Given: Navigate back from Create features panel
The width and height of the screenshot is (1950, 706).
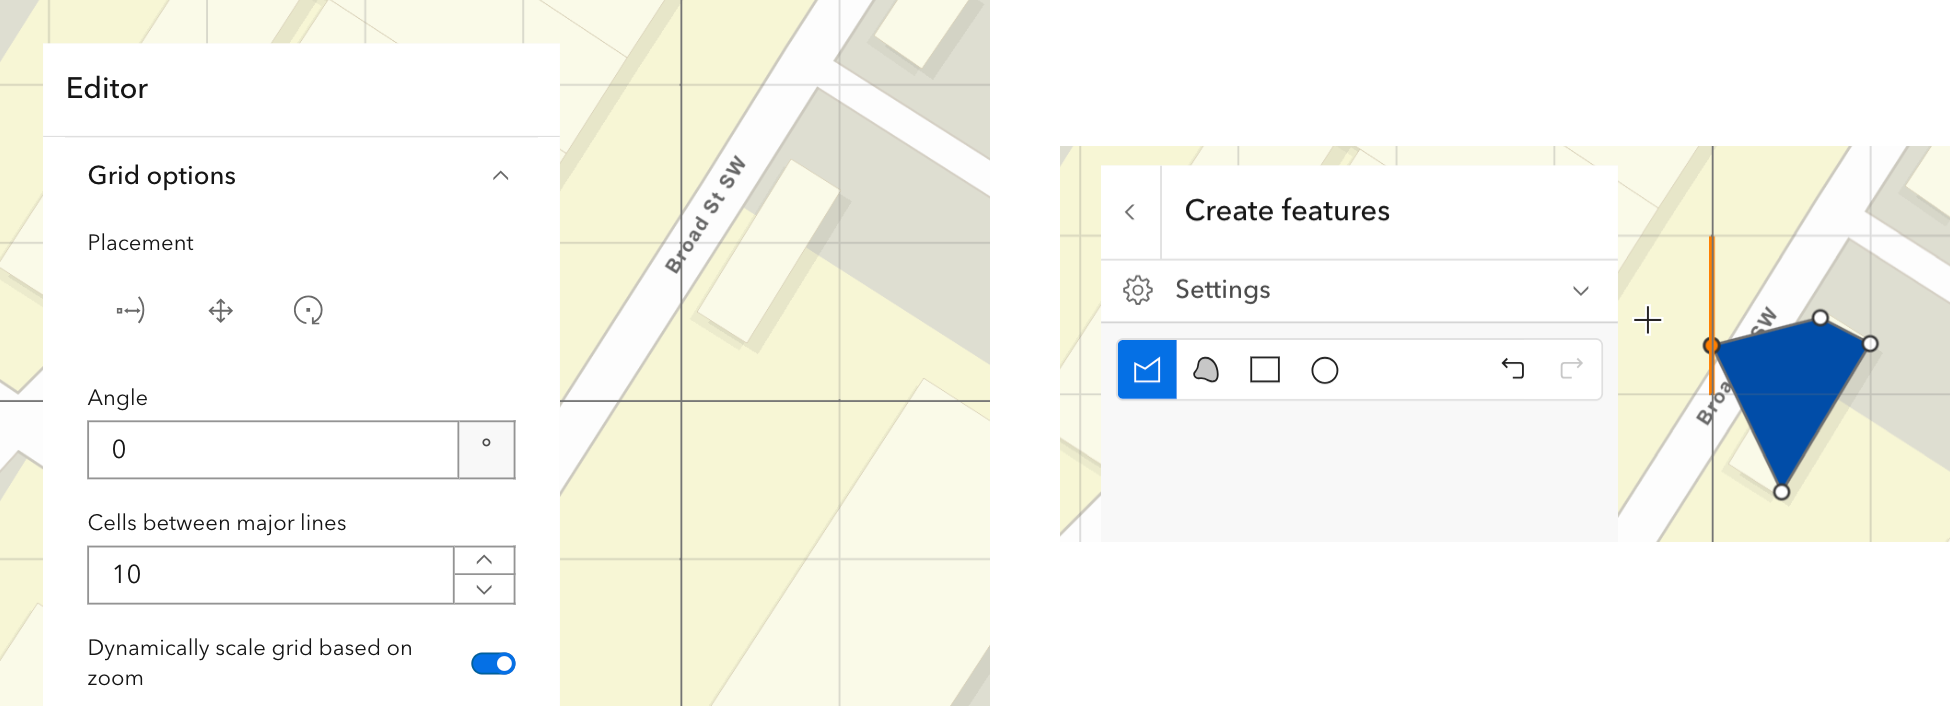Looking at the screenshot, I should coord(1131,210).
